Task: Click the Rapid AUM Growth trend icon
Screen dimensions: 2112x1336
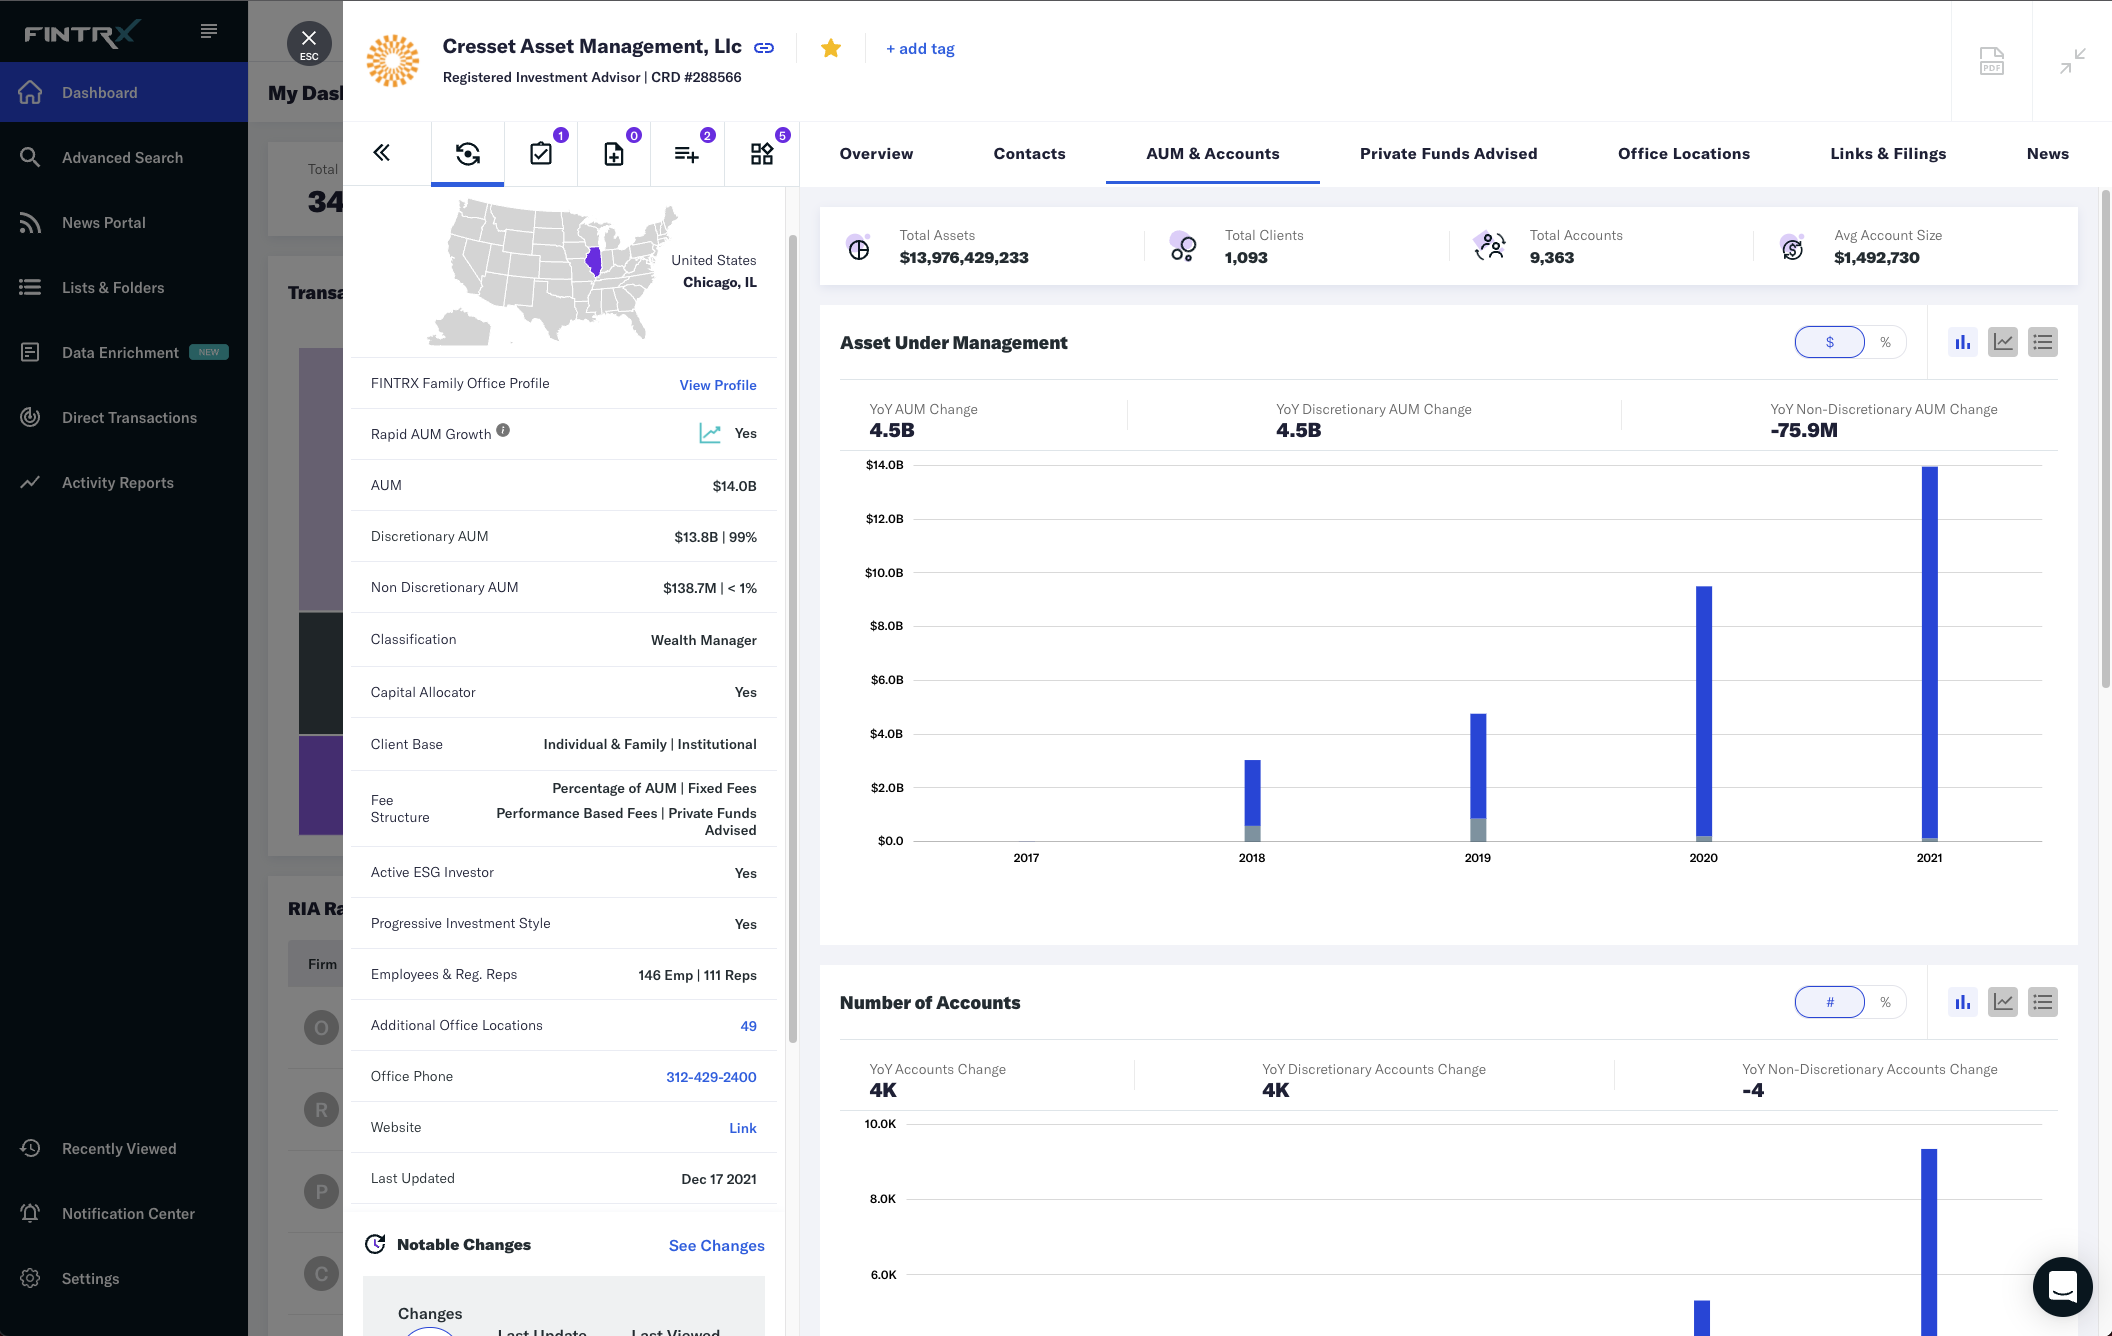Action: pyautogui.click(x=710, y=433)
